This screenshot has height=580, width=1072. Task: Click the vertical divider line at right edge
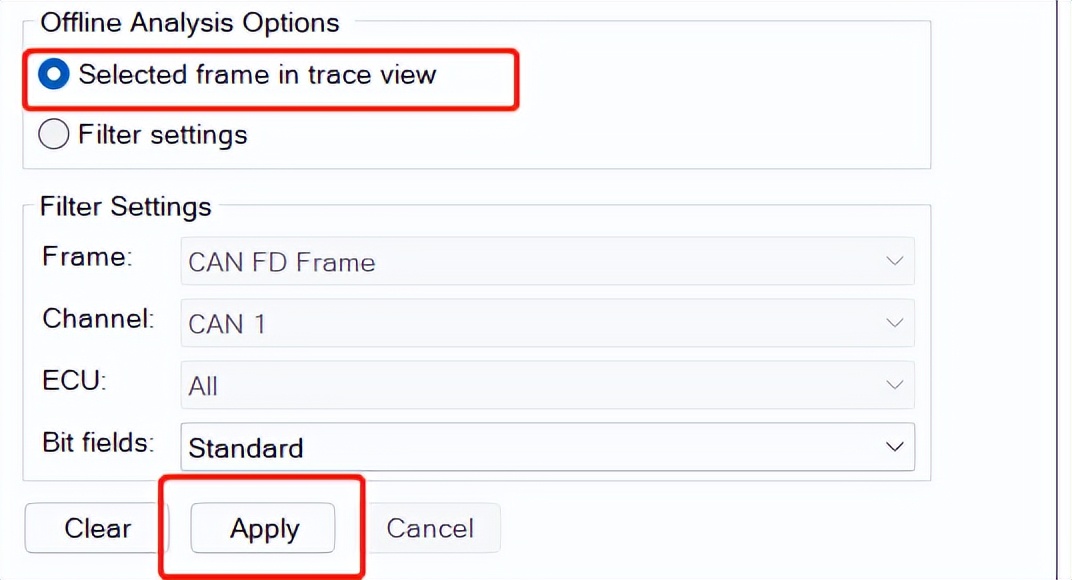coord(1058,290)
